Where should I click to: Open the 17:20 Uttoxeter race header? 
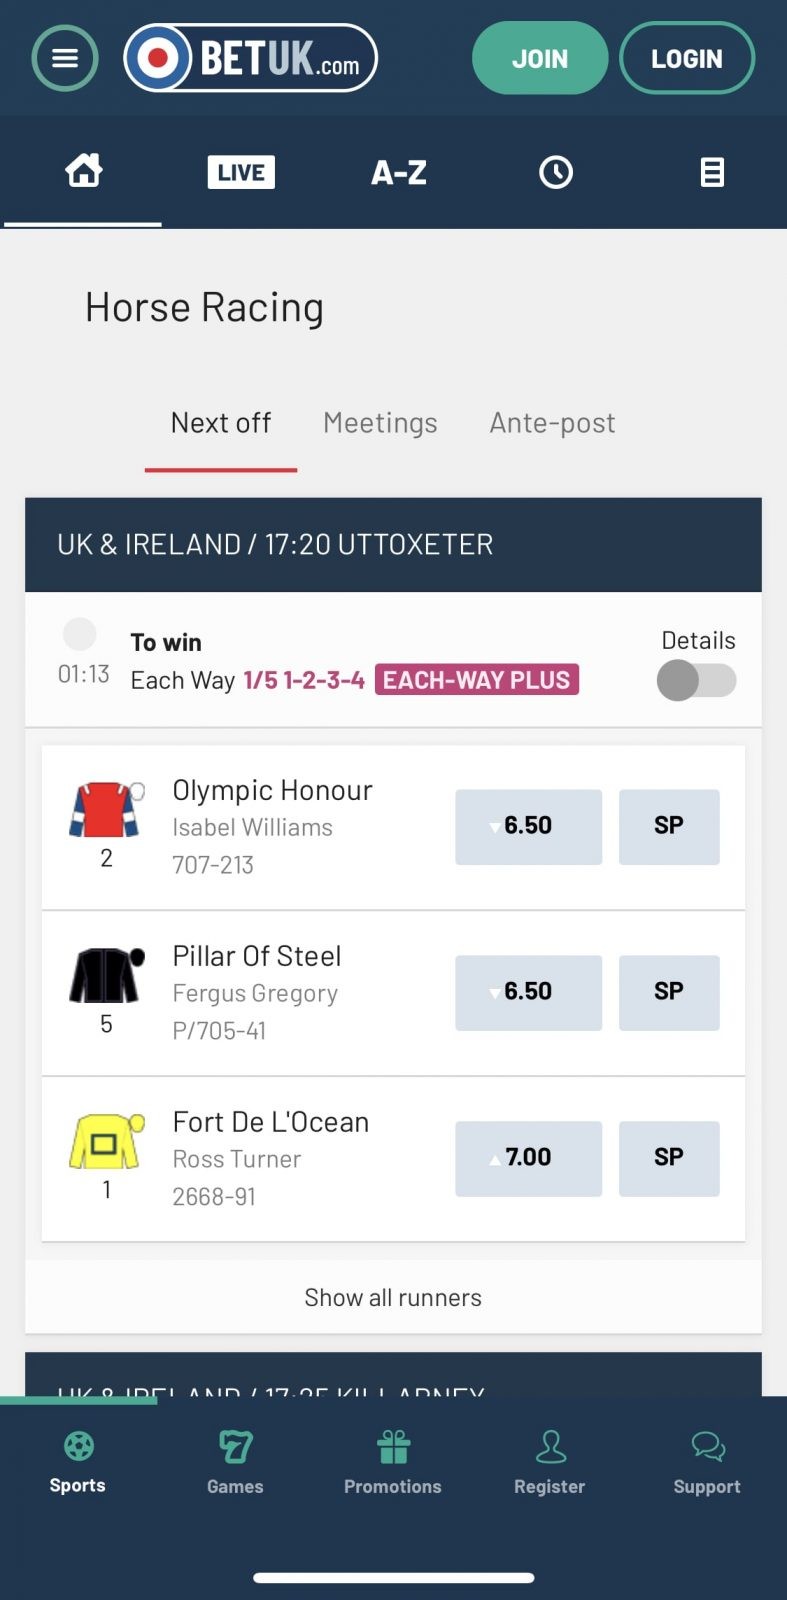click(x=393, y=544)
